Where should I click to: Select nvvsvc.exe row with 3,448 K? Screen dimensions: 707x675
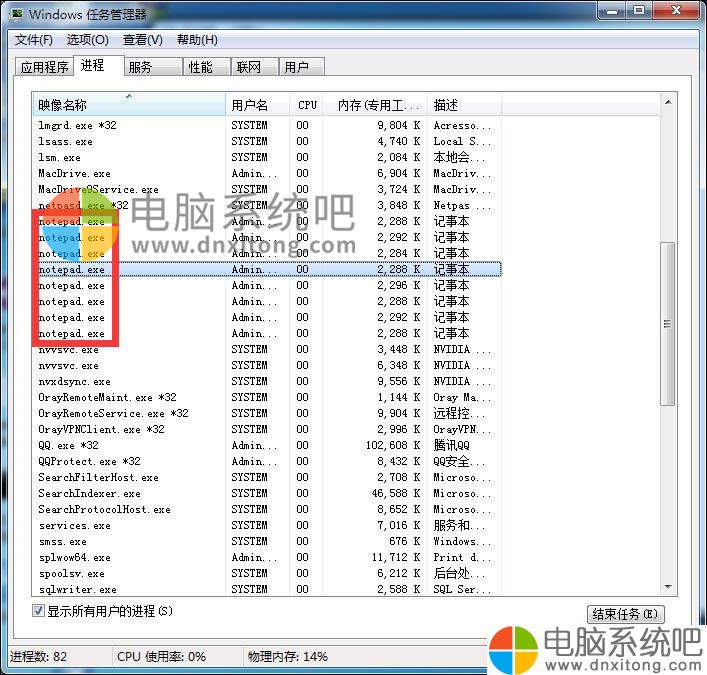(x=266, y=349)
